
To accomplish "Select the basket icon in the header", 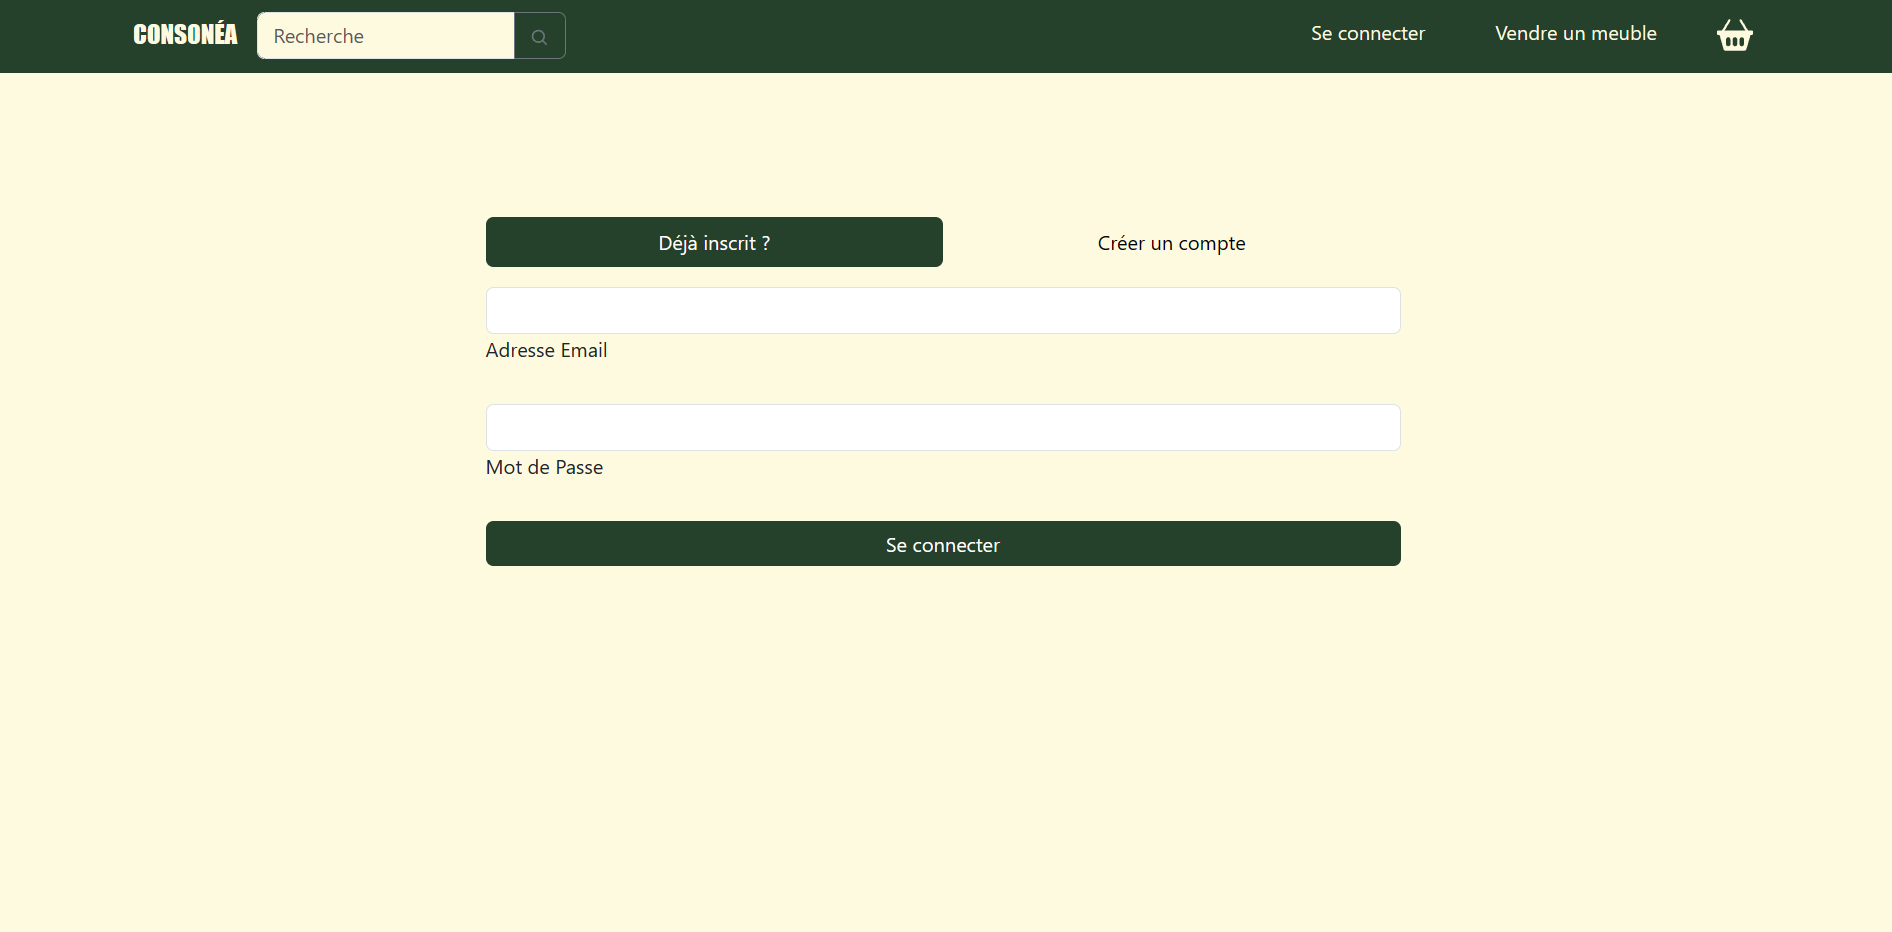I will [1734, 35].
